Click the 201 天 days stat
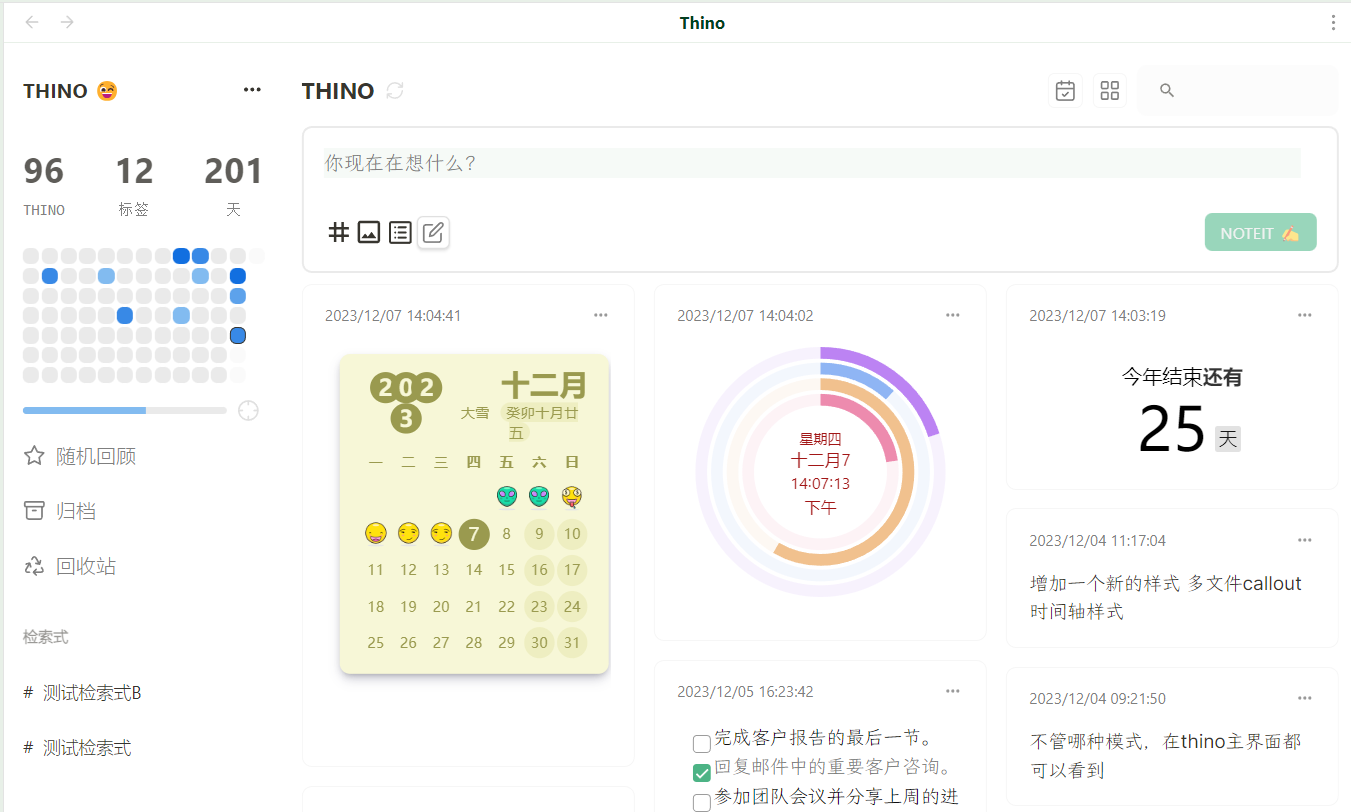The width and height of the screenshot is (1351, 812). (x=233, y=186)
